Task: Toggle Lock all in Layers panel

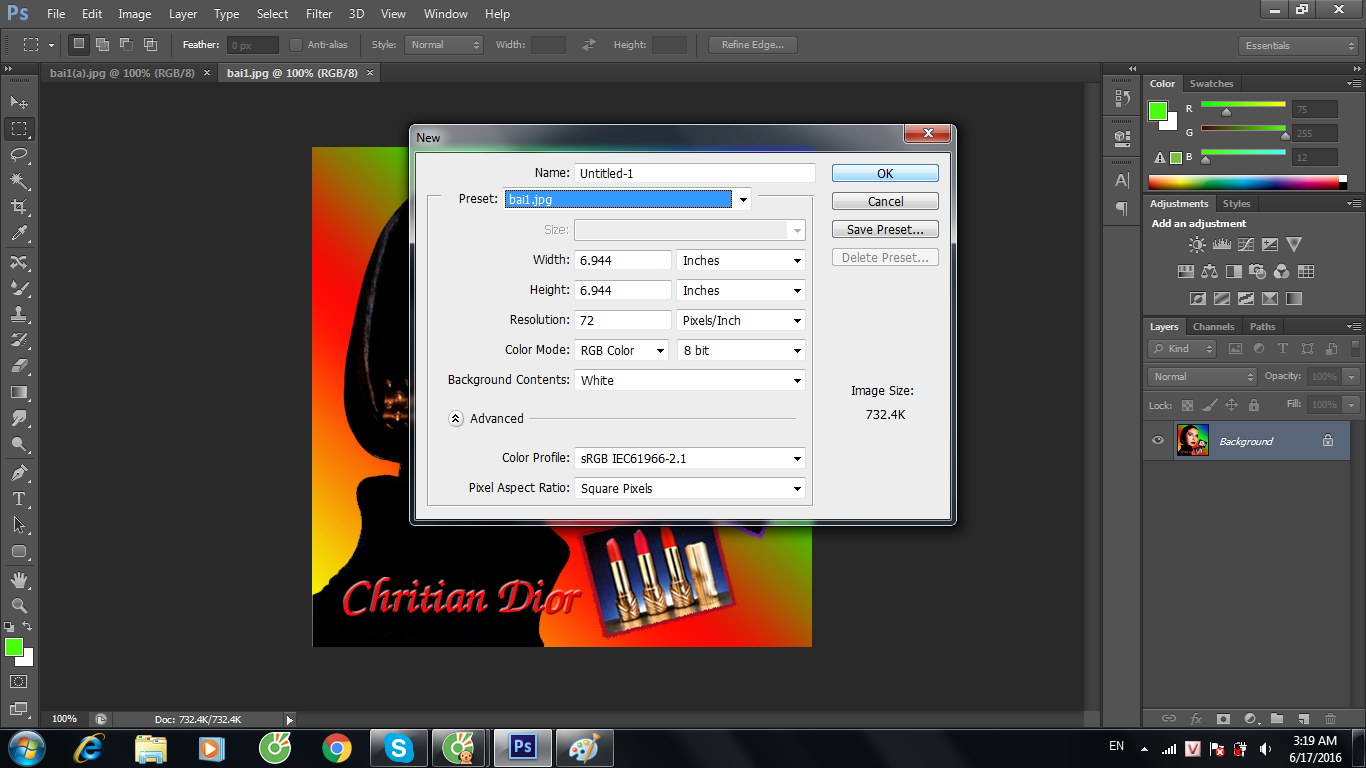Action: [1254, 405]
